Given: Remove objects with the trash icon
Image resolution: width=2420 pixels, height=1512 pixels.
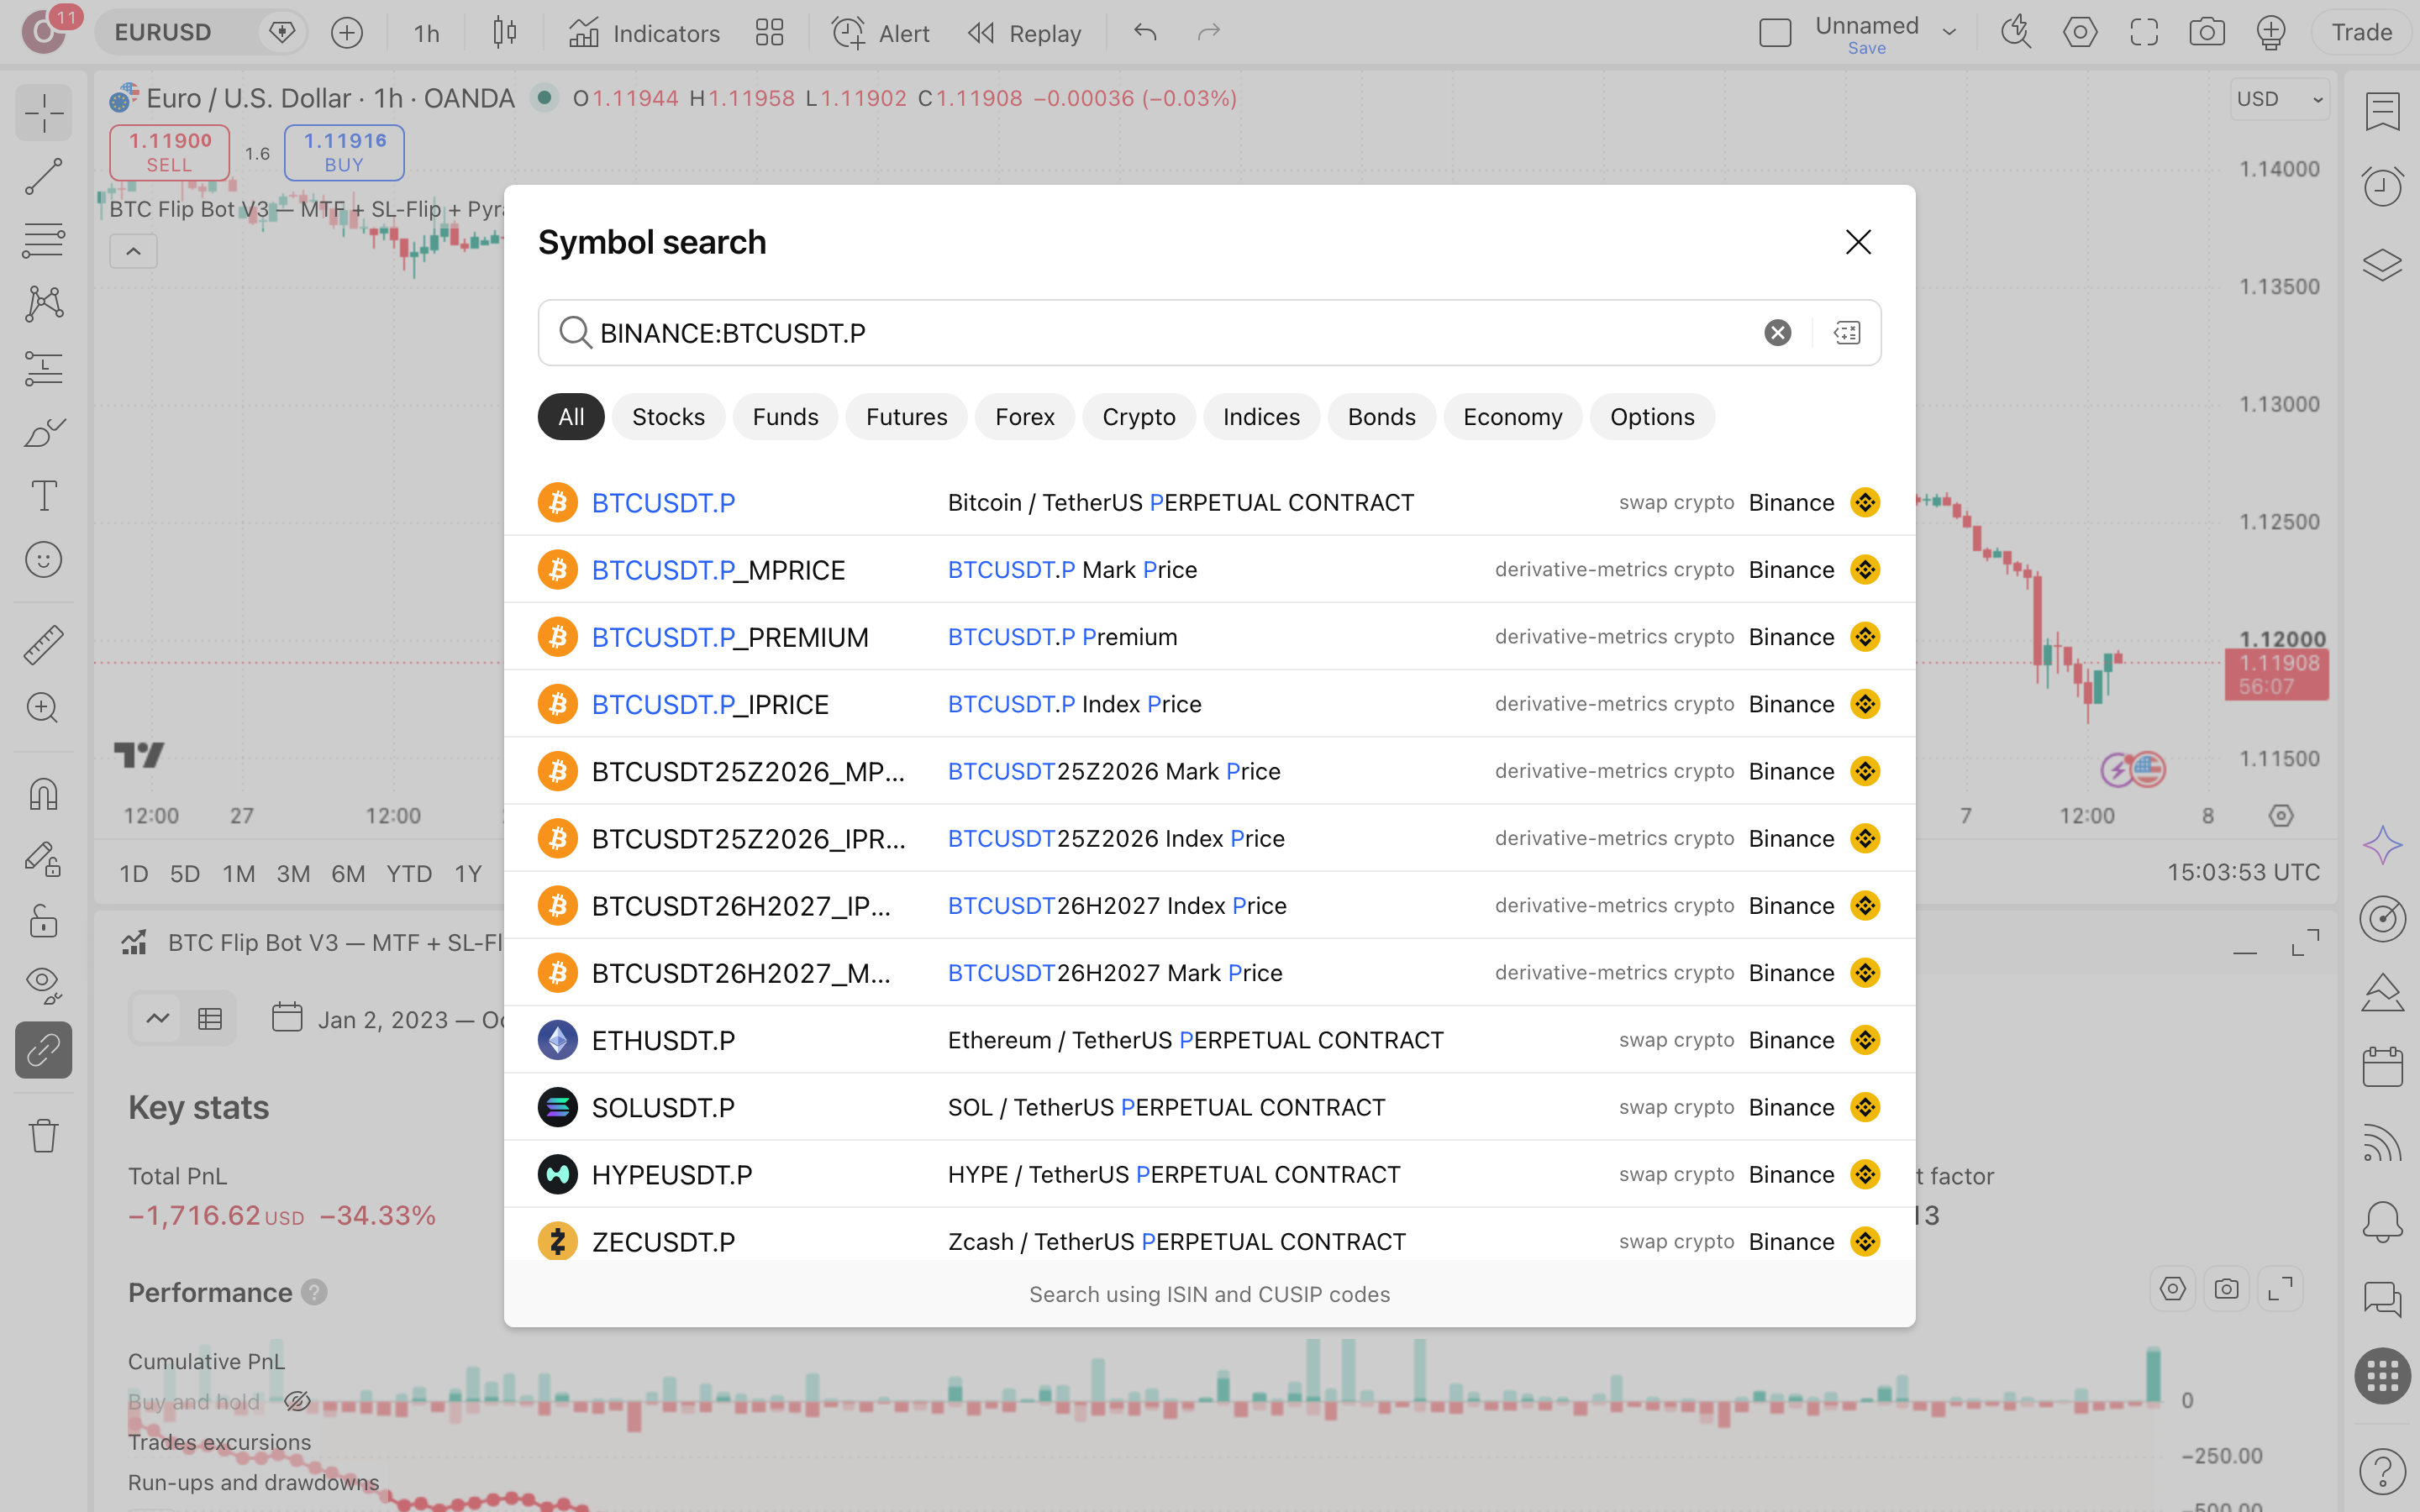Looking at the screenshot, I should pos(43,1135).
